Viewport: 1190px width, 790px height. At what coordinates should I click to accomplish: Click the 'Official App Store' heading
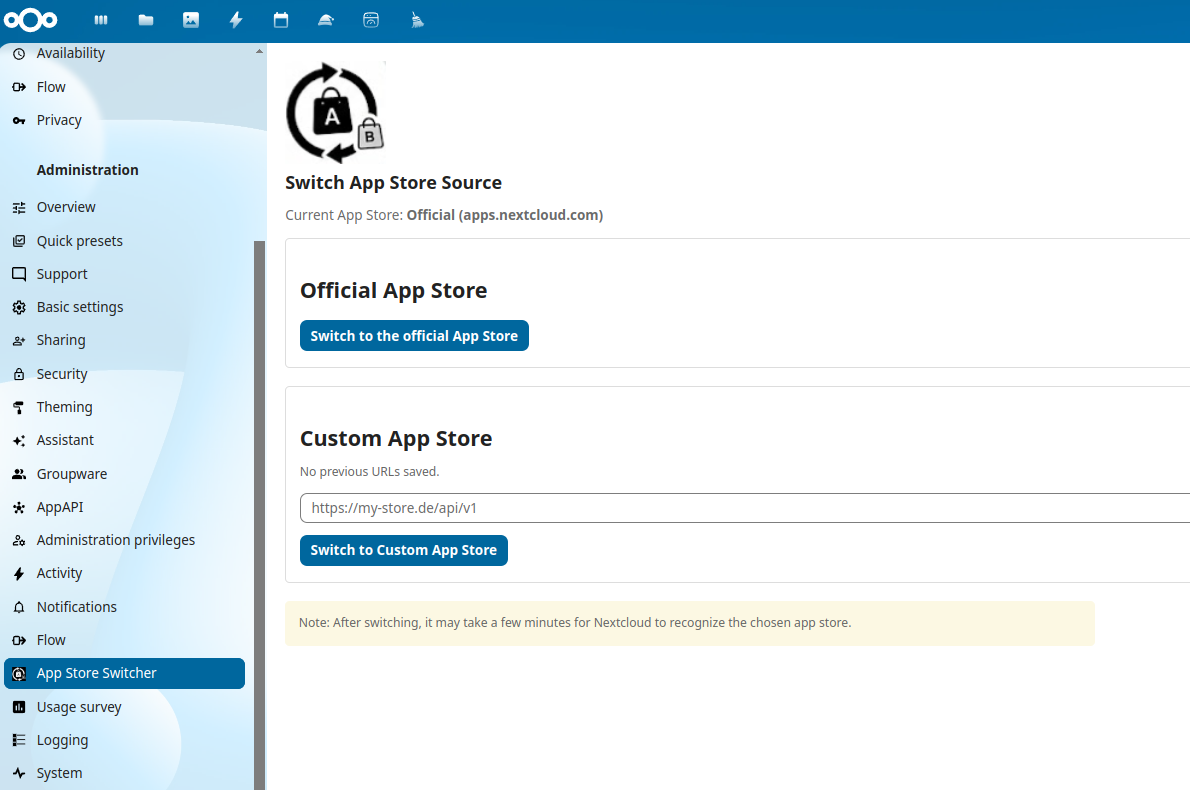393,291
